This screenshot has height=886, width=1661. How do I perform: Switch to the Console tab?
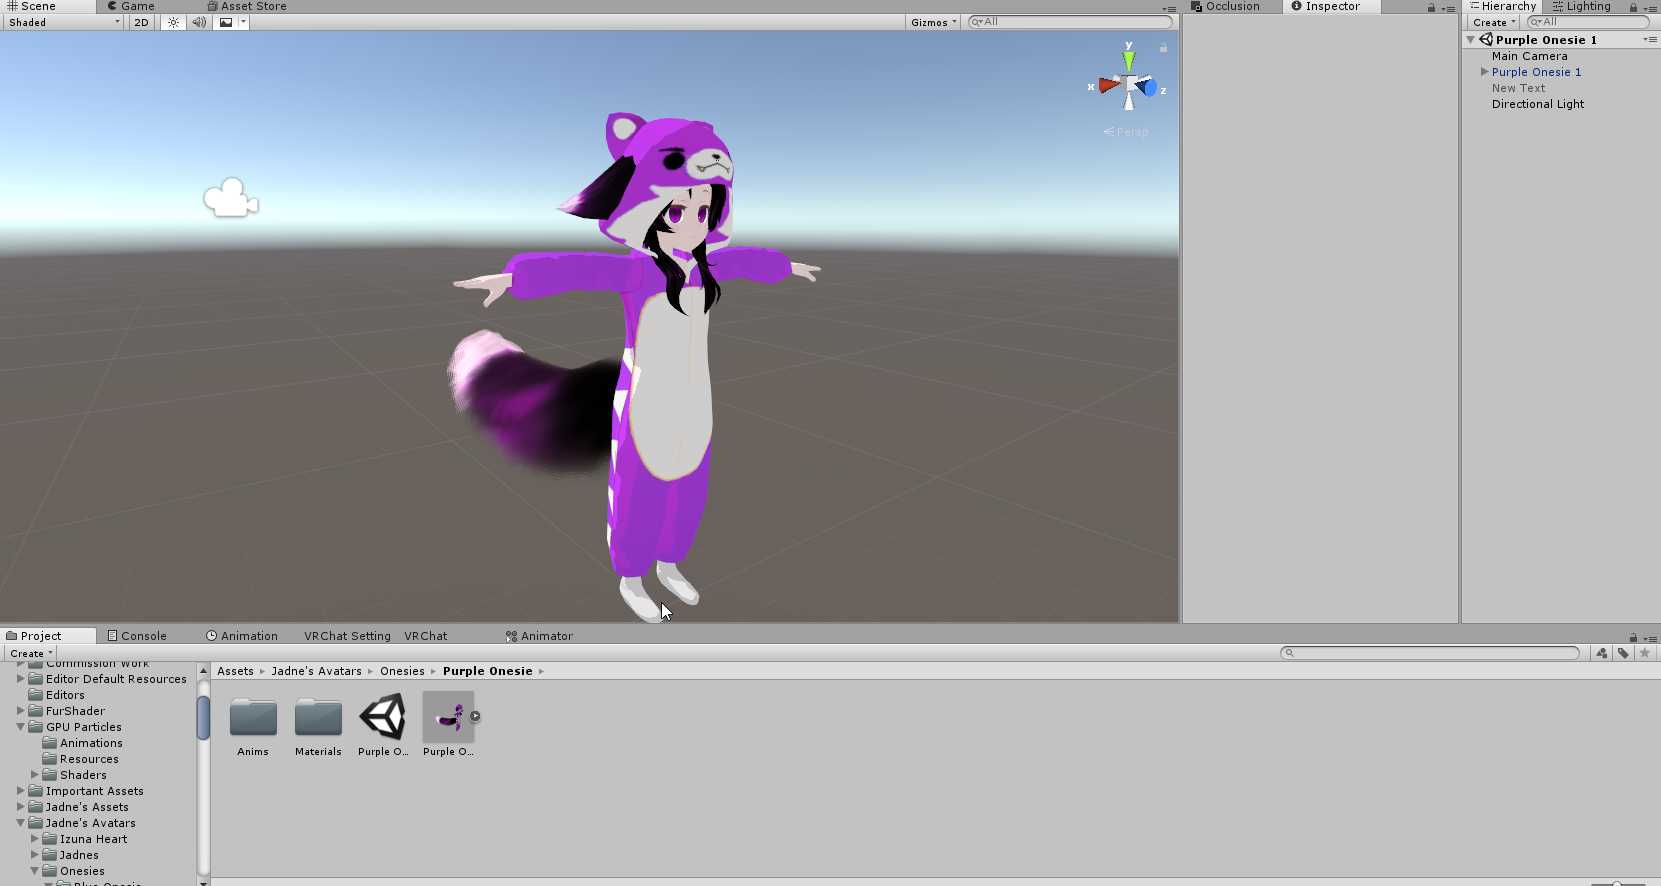[x=137, y=636]
